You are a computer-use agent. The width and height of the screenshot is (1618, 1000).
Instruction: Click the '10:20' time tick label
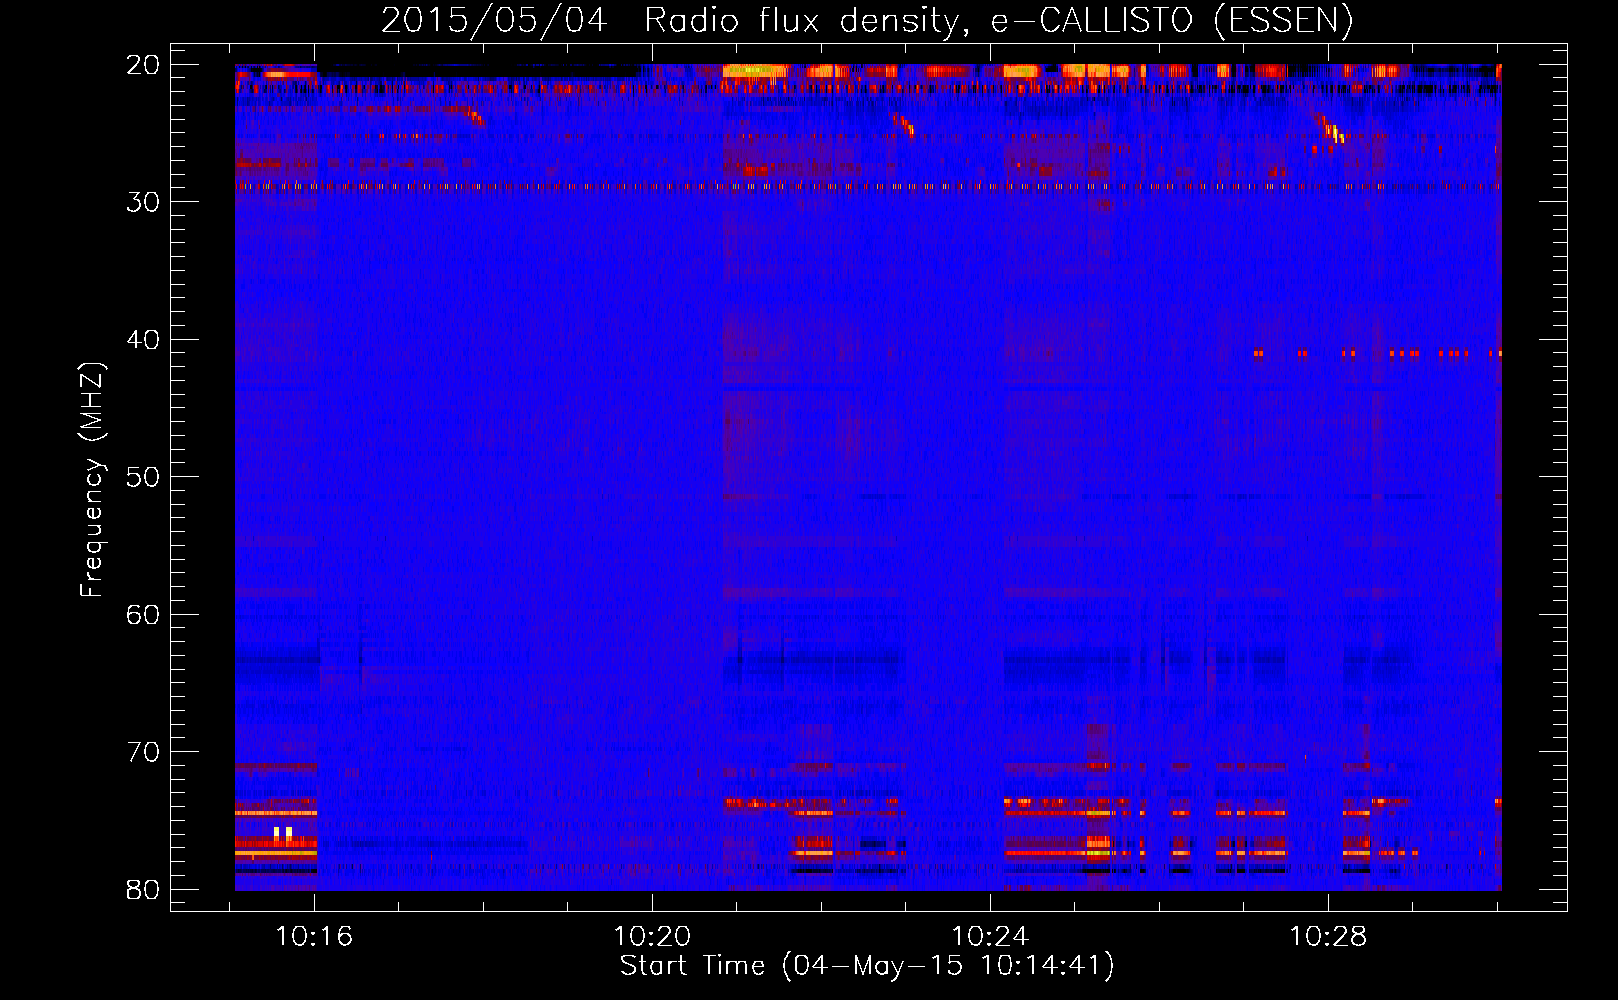tap(652, 937)
